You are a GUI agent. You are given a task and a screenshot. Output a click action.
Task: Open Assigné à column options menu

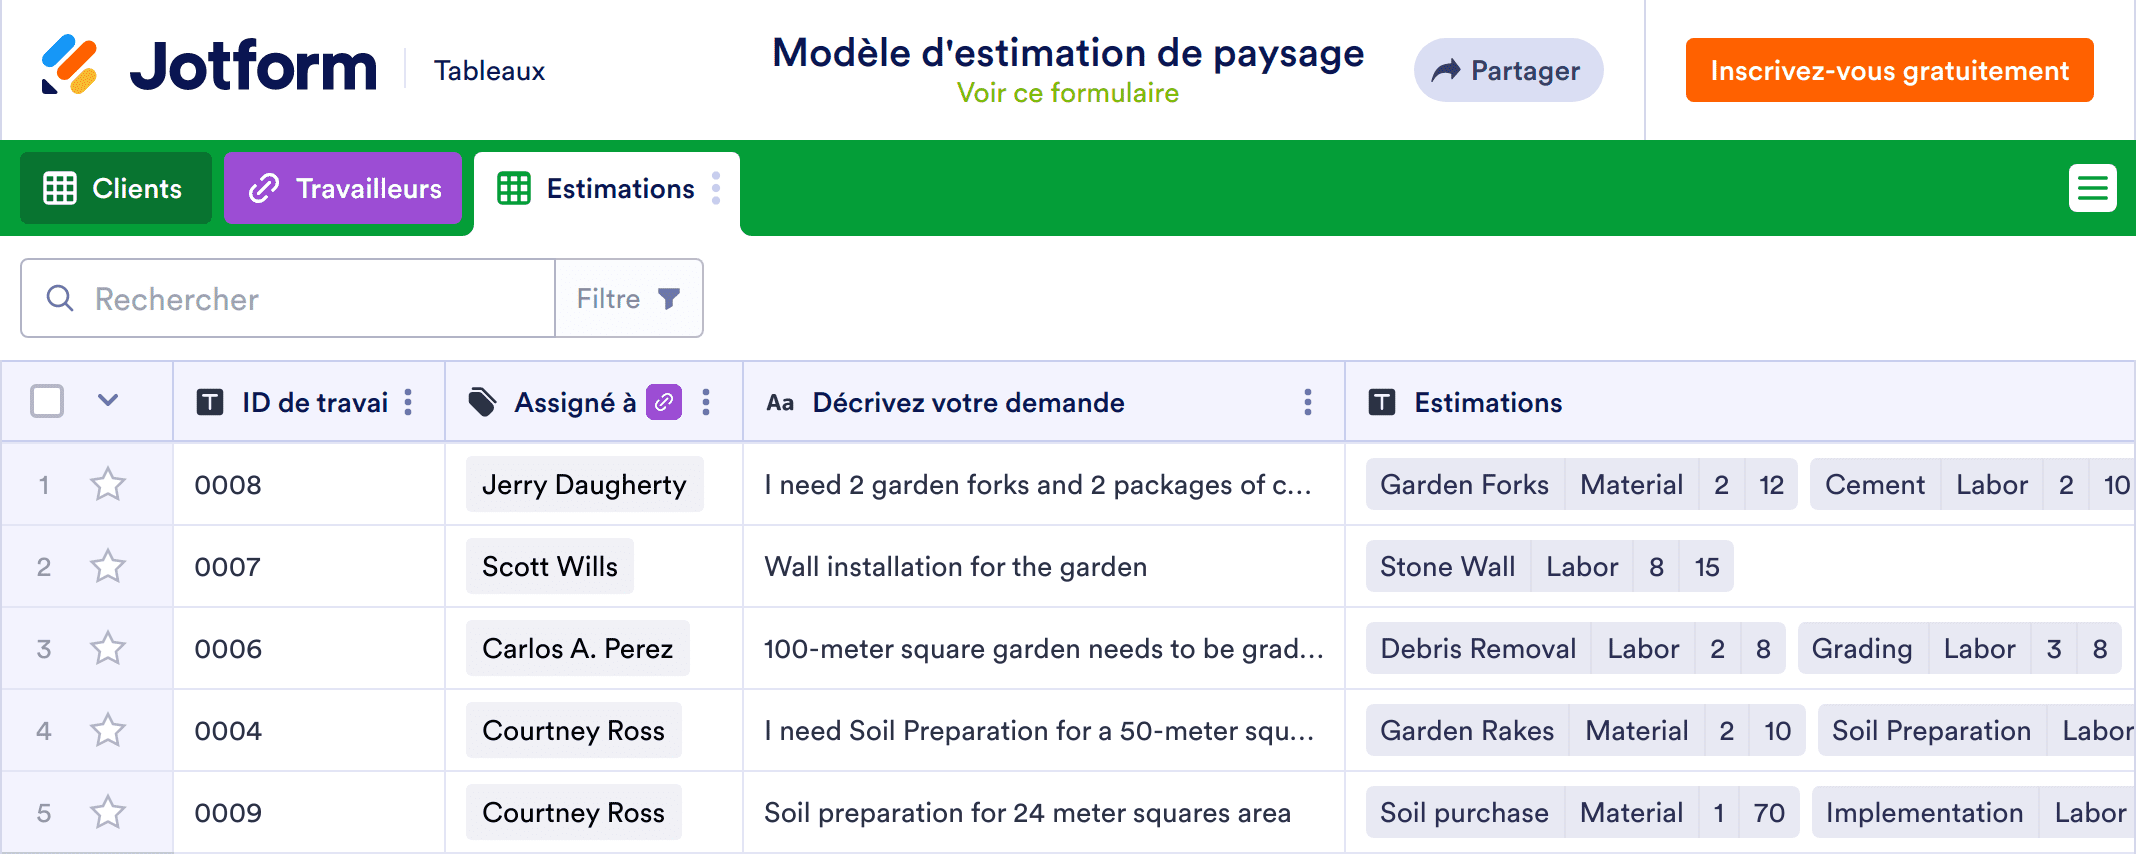706,402
